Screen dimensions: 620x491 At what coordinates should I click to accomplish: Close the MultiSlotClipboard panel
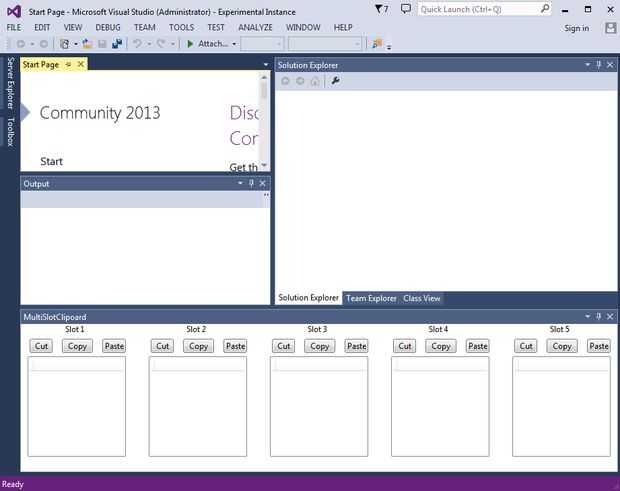610,316
